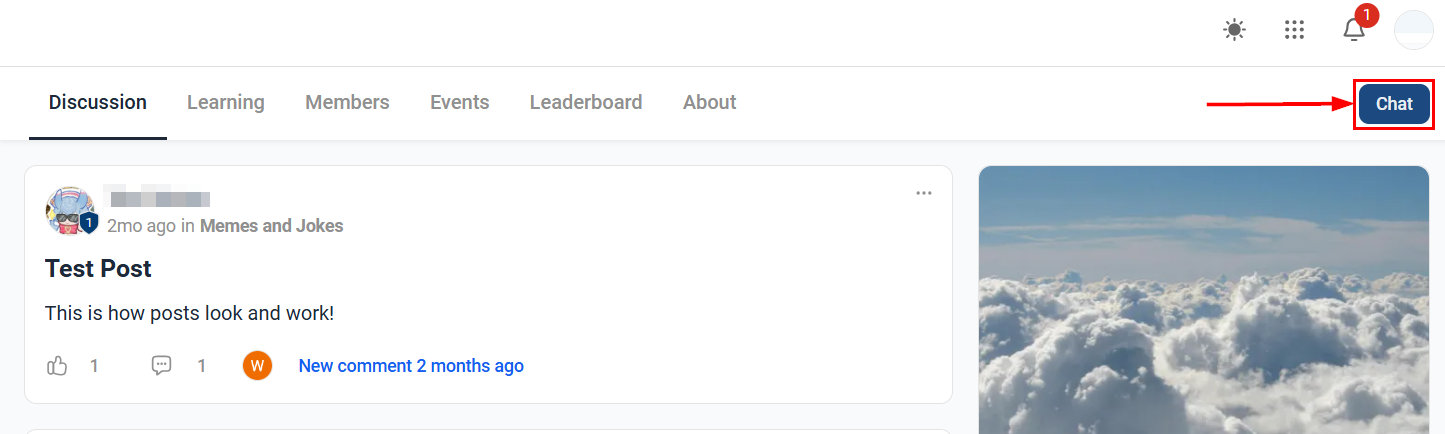This screenshot has height=434, width=1445.
Task: Toggle the light/dark theme sun icon
Action: pyautogui.click(x=1235, y=30)
